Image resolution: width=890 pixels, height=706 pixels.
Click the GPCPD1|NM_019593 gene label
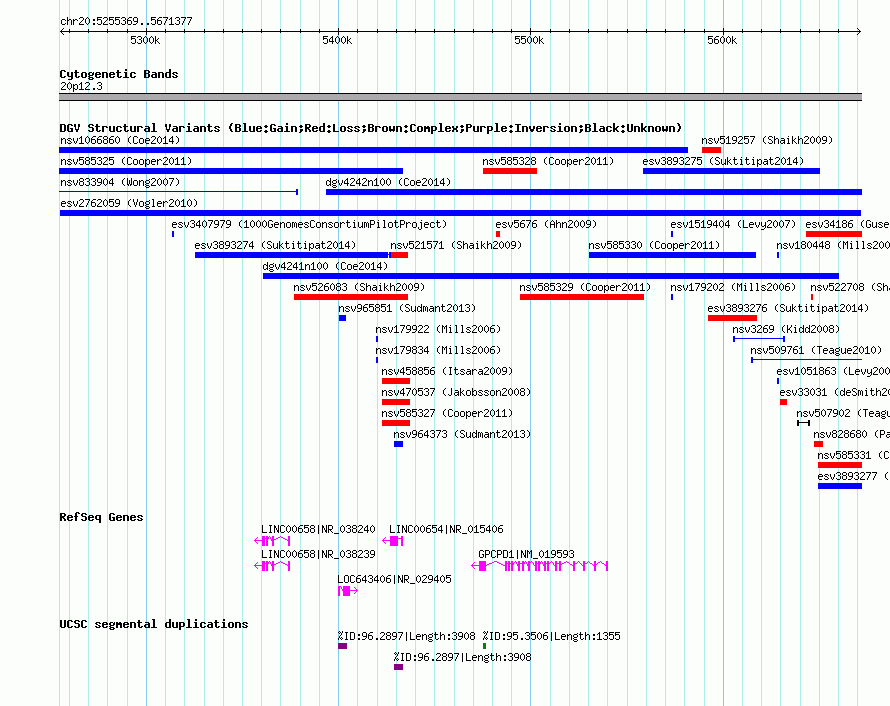click(526, 554)
